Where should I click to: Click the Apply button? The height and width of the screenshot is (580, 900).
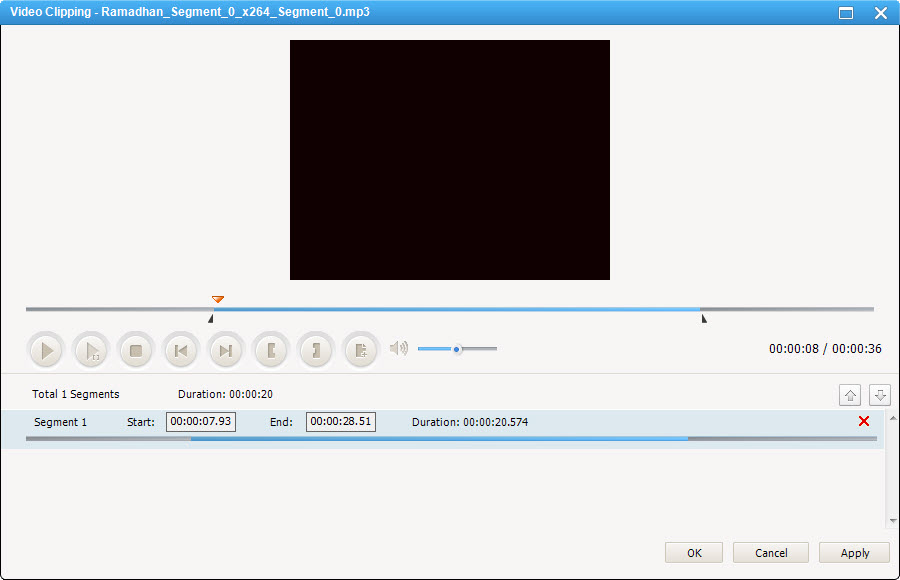pos(855,553)
